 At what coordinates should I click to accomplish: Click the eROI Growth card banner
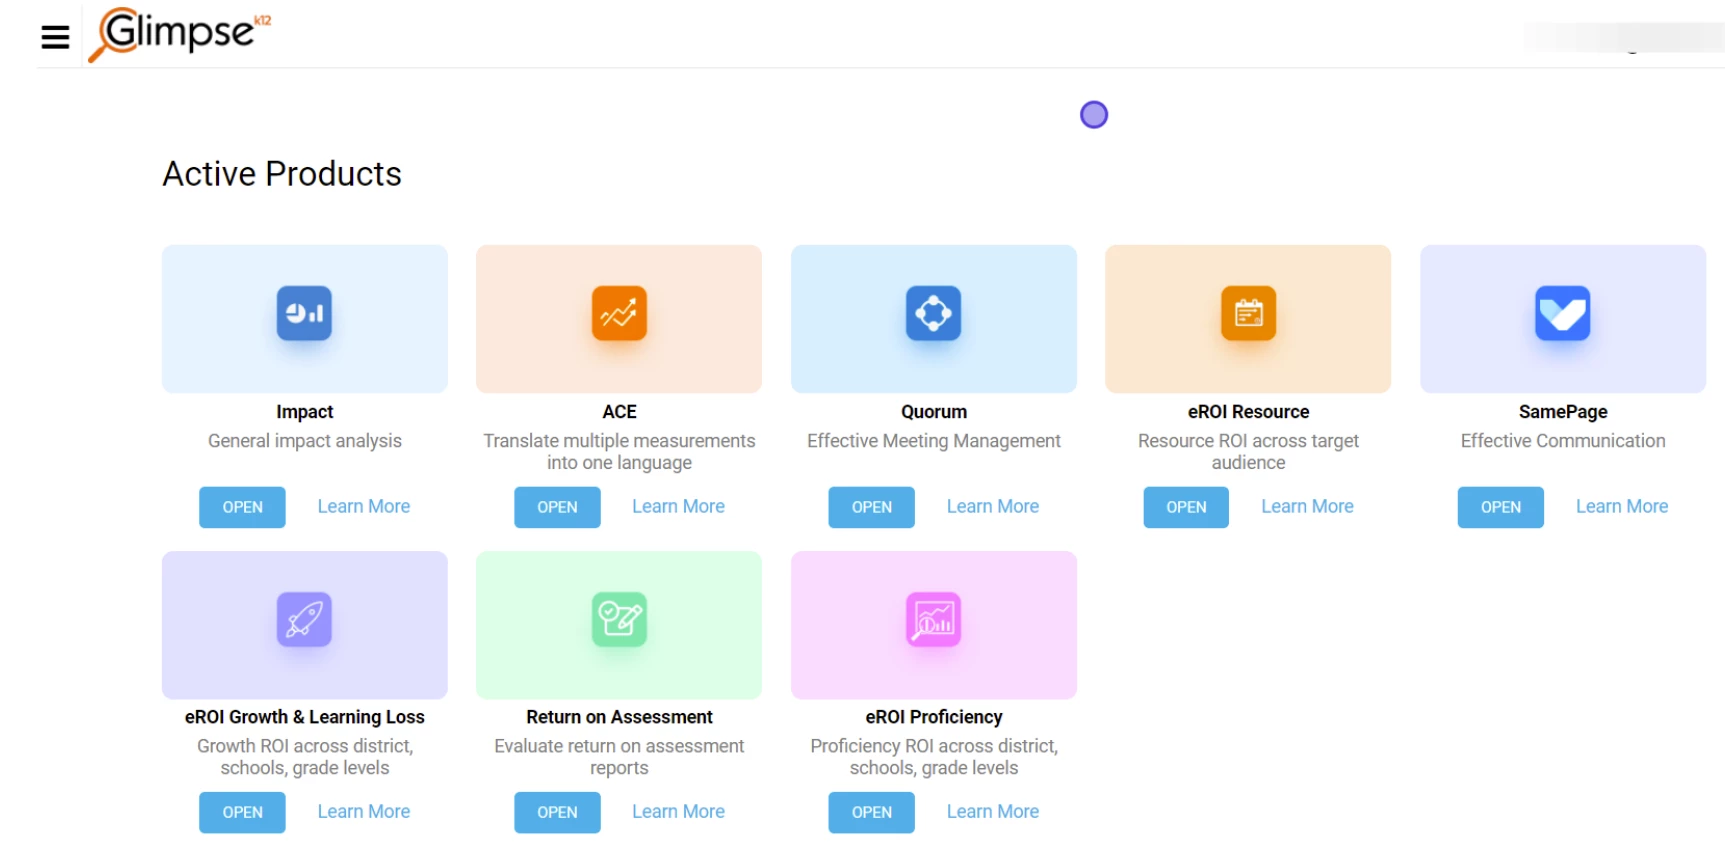pos(304,625)
